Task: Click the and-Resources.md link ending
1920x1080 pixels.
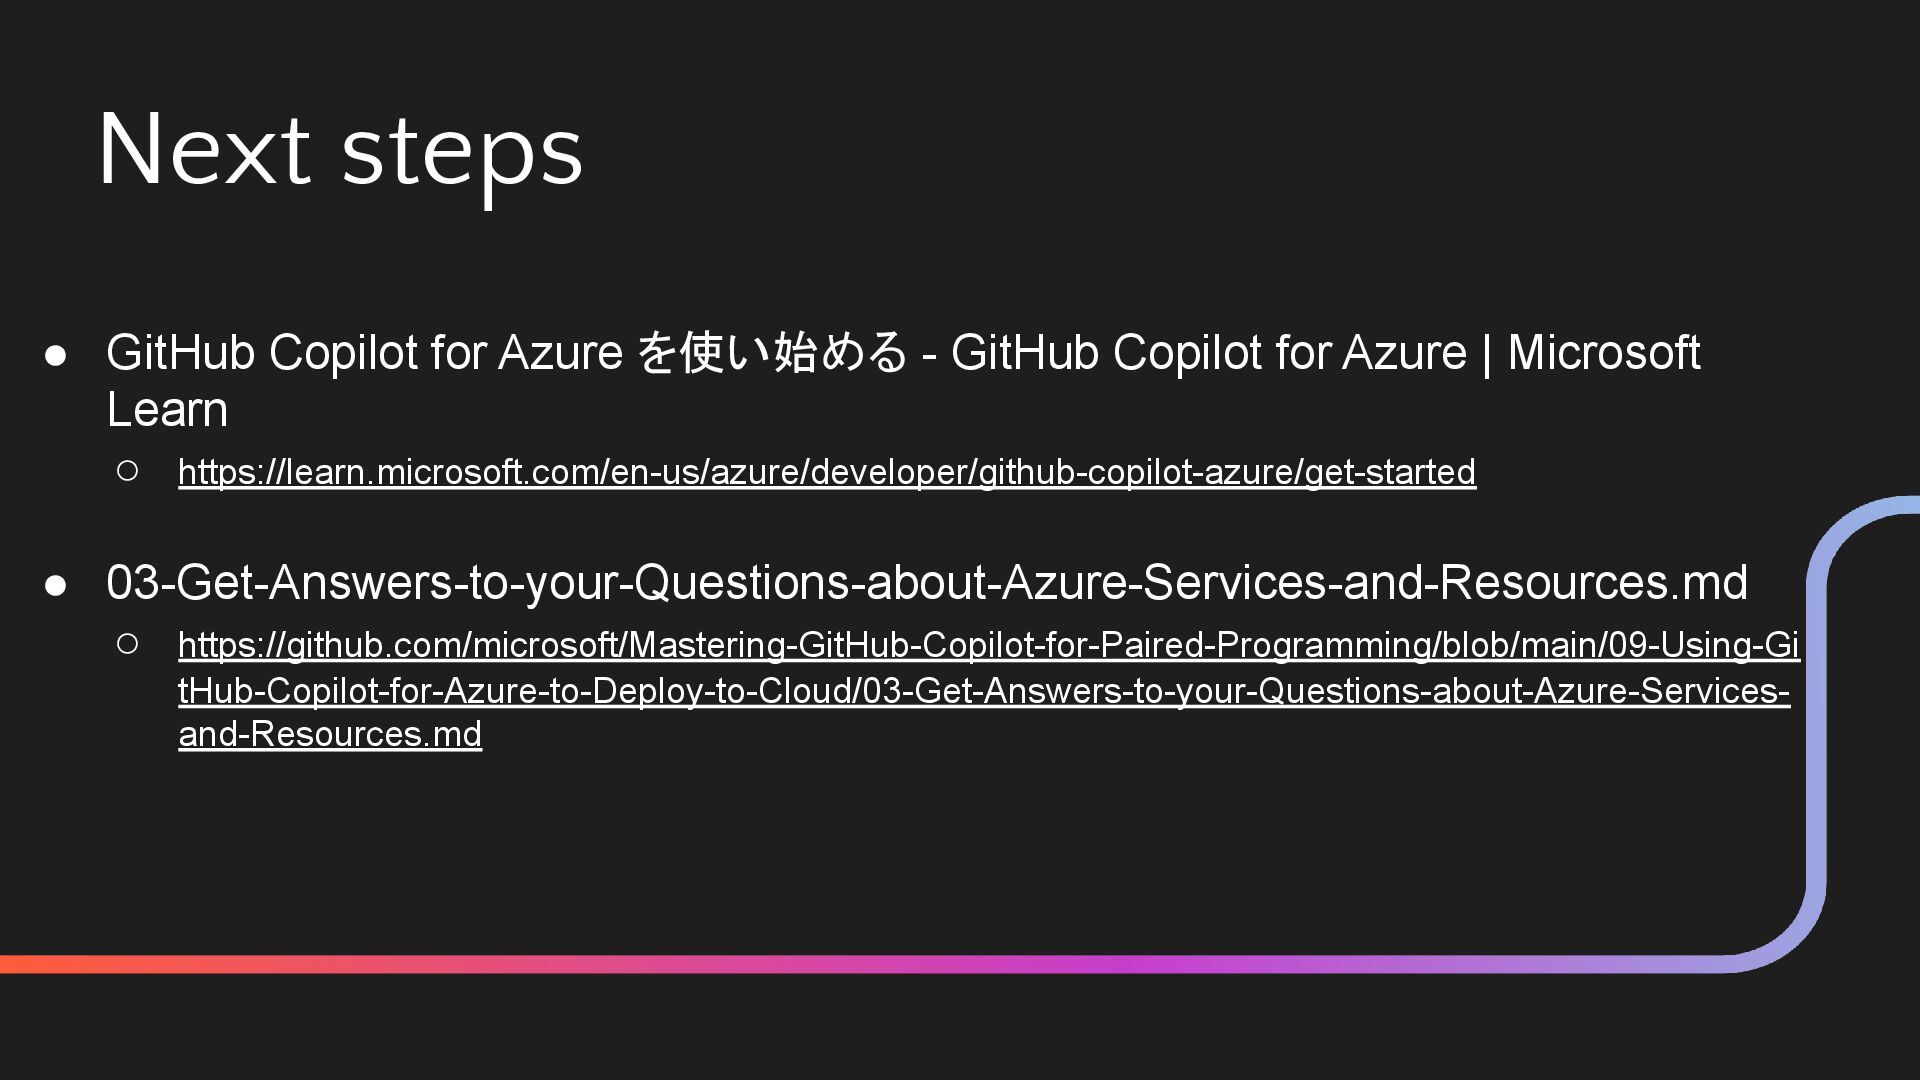Action: 330,735
